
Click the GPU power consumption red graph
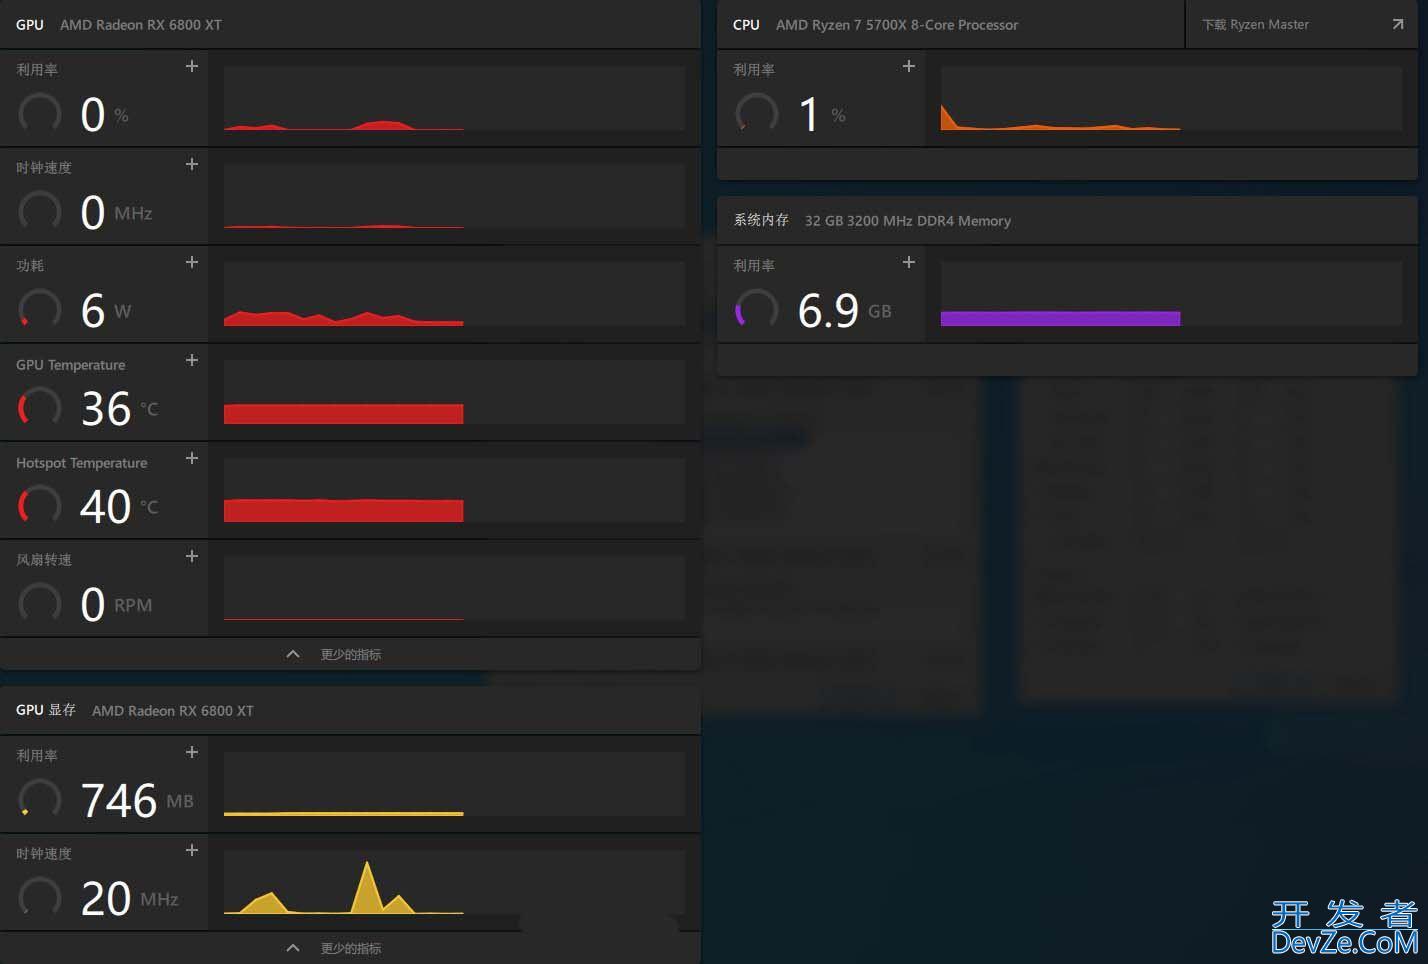[x=454, y=295]
